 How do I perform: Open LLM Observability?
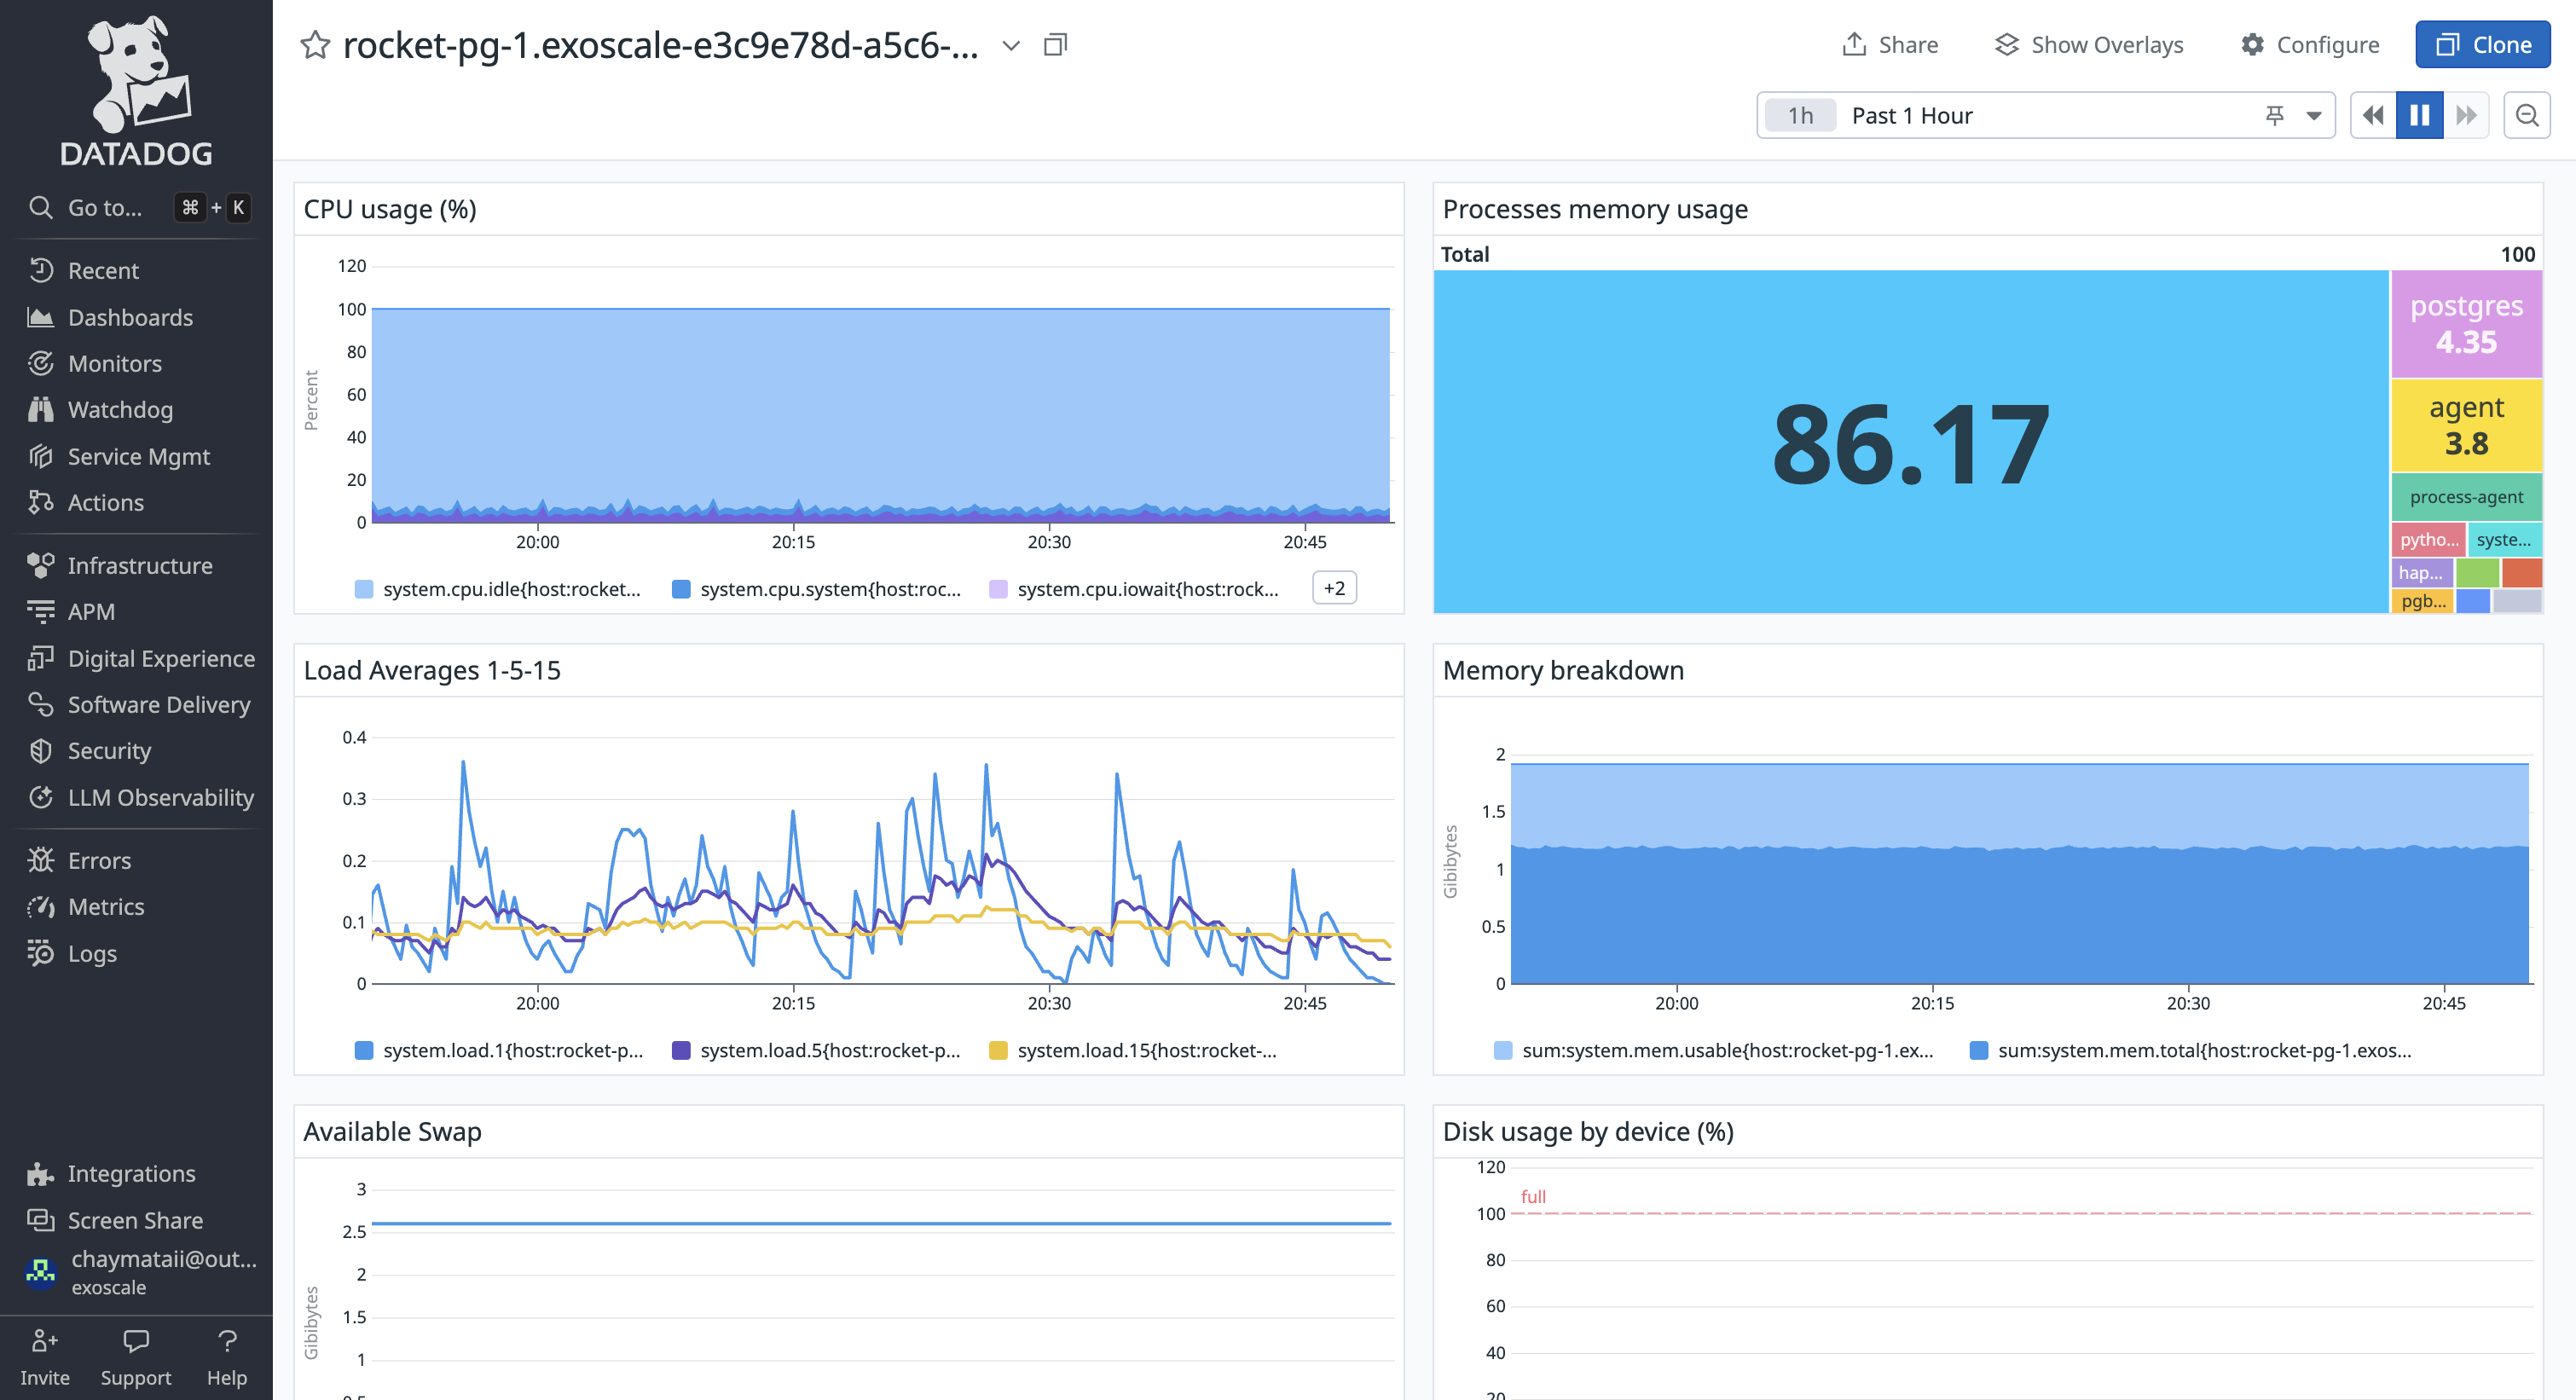(160, 797)
